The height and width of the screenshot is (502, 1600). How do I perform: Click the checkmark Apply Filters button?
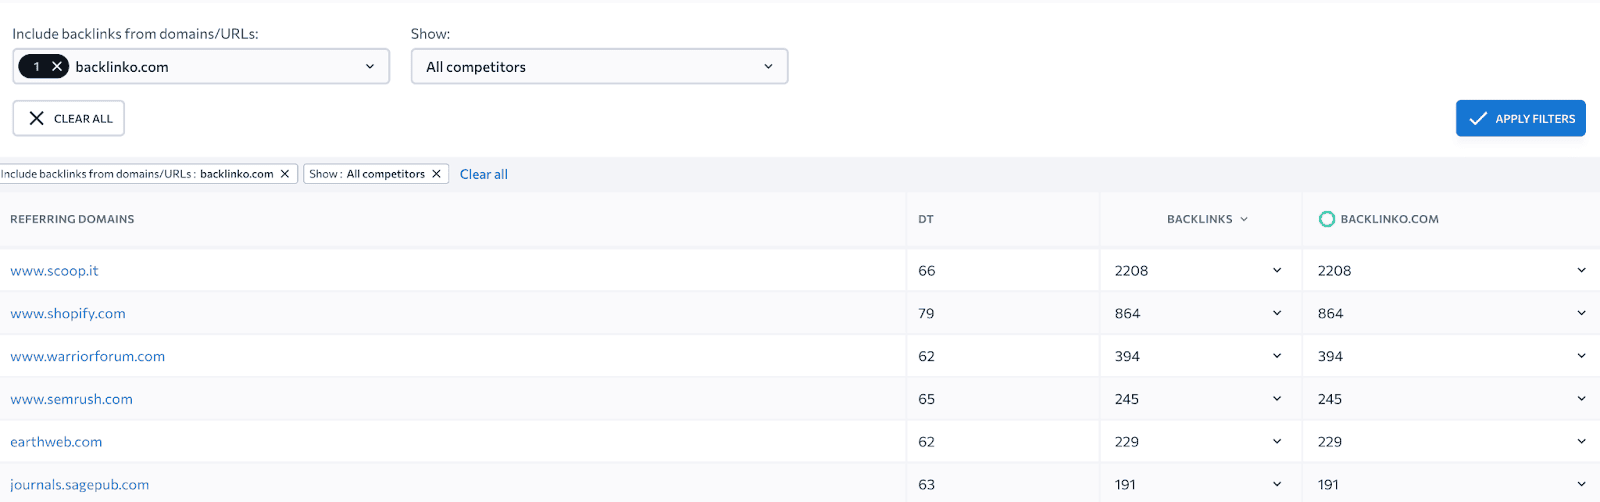tap(1520, 118)
